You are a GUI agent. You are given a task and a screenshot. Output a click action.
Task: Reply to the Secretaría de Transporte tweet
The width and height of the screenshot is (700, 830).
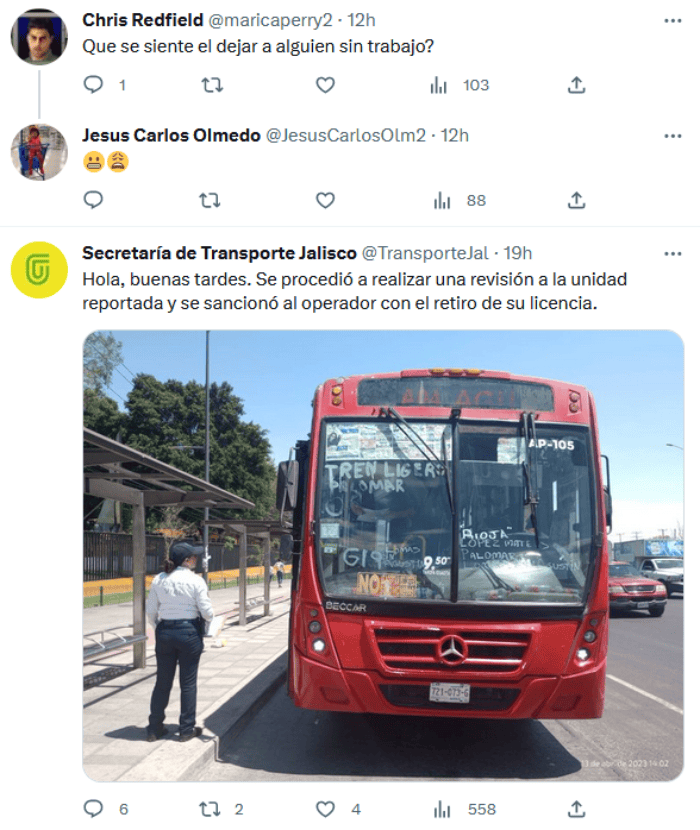94,809
